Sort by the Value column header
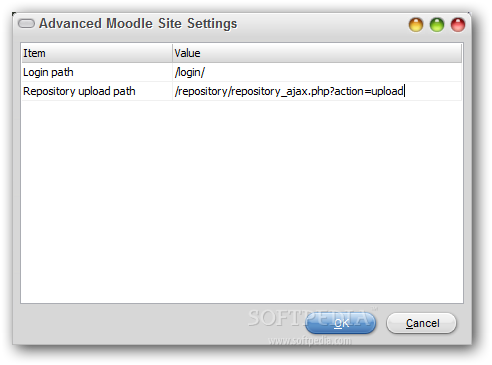The image size is (492, 365). coord(317,53)
